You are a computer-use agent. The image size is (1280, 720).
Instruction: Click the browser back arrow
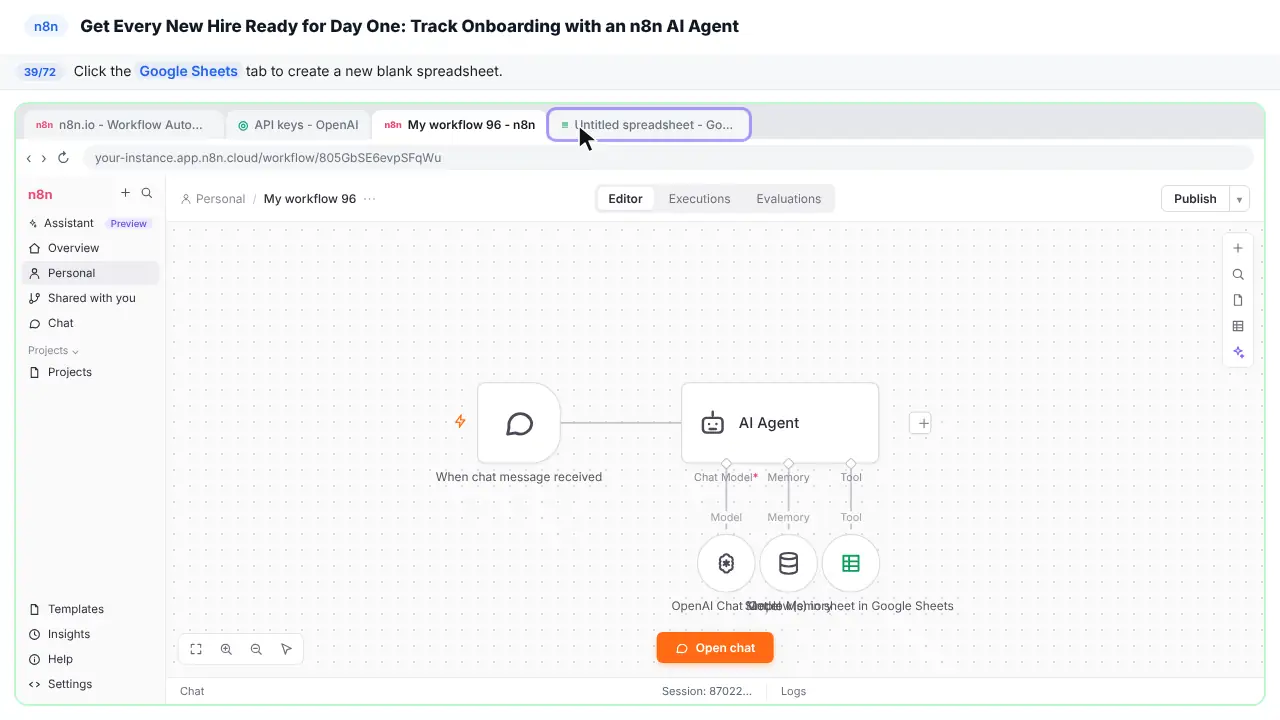[29, 158]
